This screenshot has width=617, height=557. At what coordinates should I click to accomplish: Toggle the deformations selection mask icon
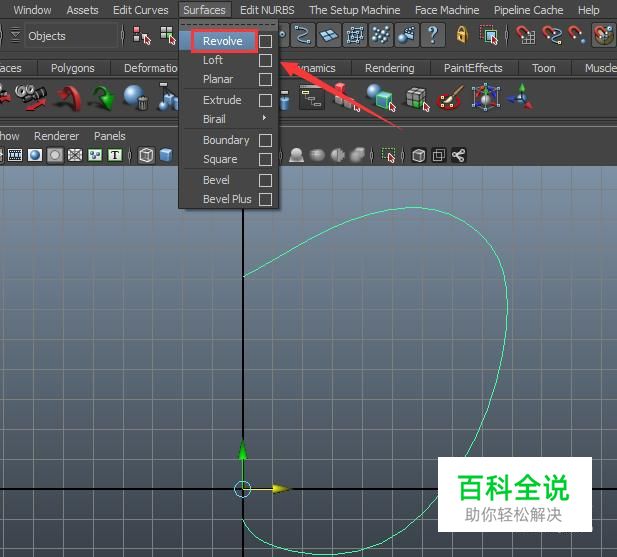355,35
